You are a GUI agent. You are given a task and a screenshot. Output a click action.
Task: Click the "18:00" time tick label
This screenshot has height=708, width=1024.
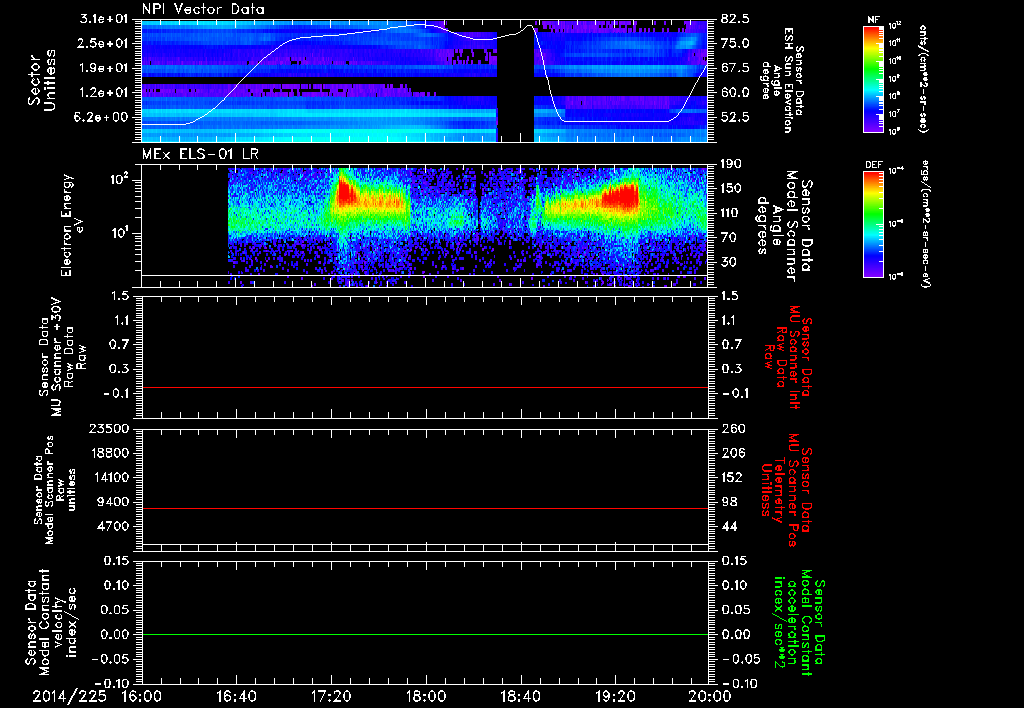click(426, 697)
